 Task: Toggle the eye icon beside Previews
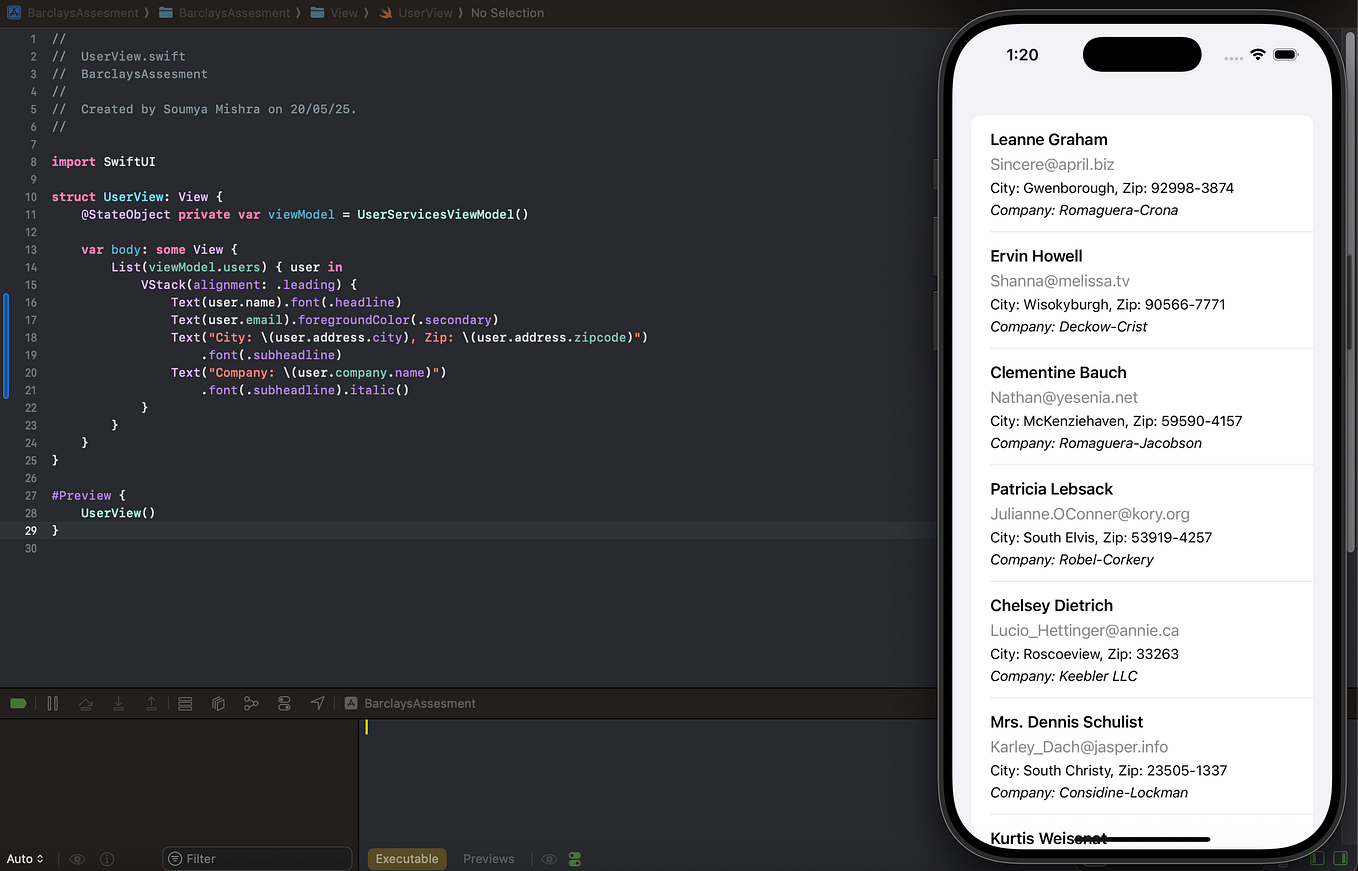point(548,859)
